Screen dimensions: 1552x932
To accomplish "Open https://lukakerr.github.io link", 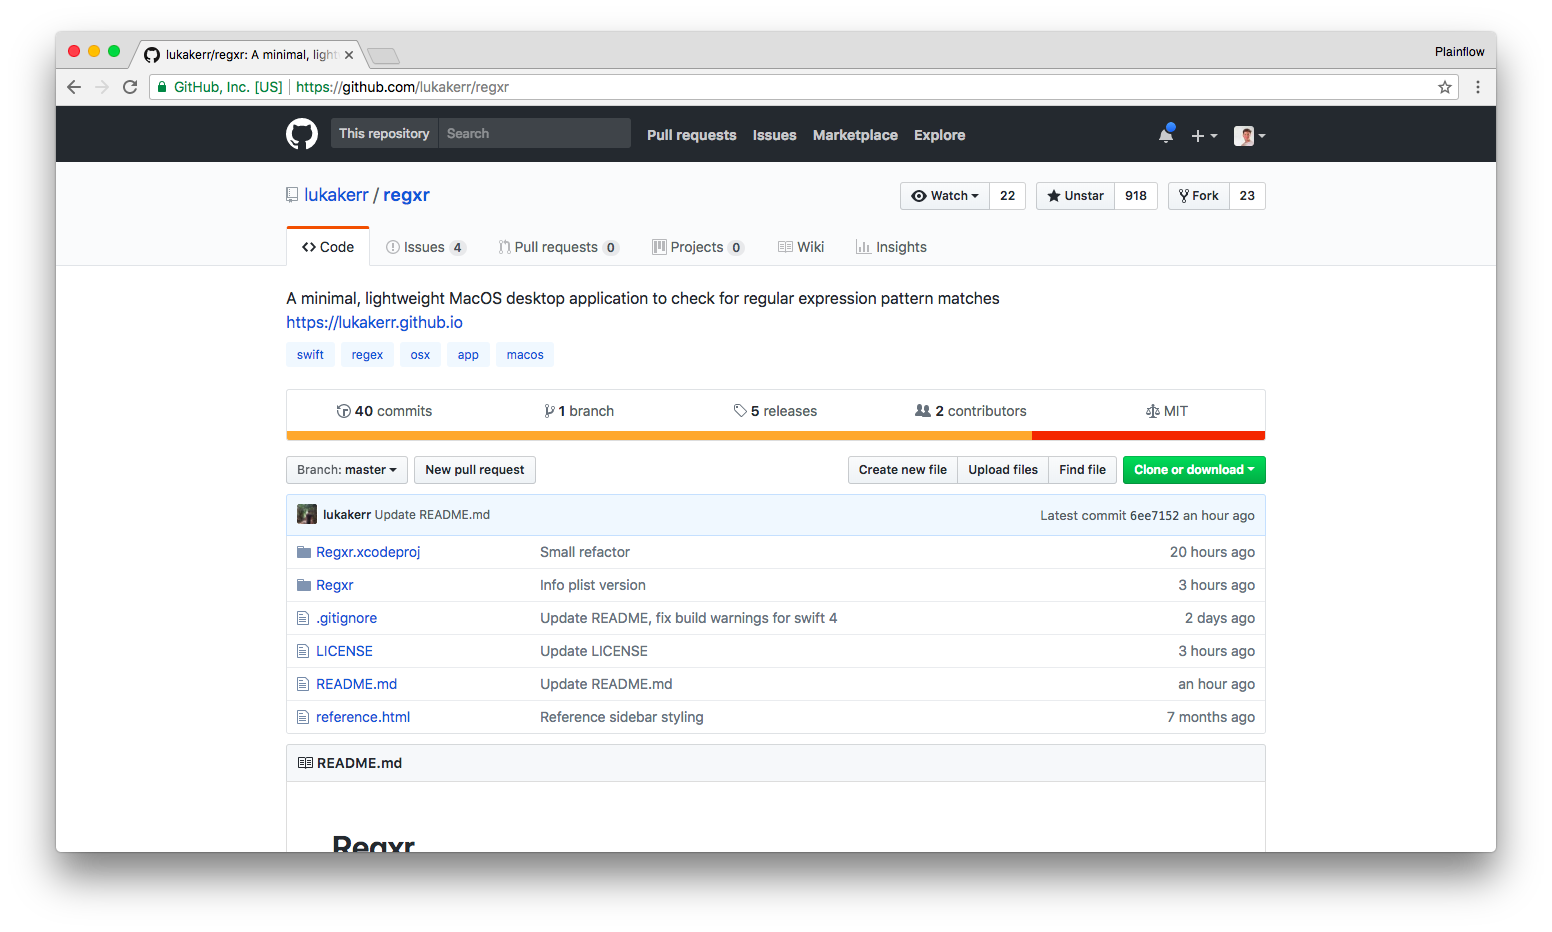I will [375, 322].
